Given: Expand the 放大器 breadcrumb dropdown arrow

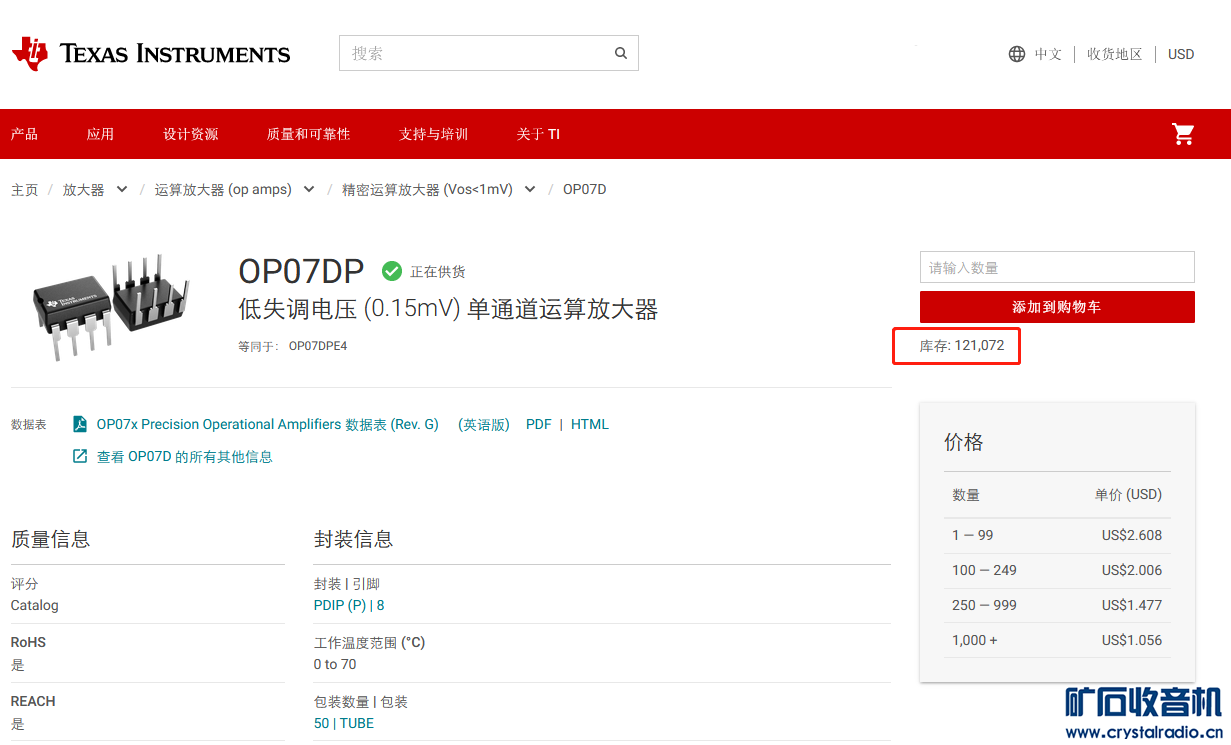Looking at the screenshot, I should coord(122,189).
